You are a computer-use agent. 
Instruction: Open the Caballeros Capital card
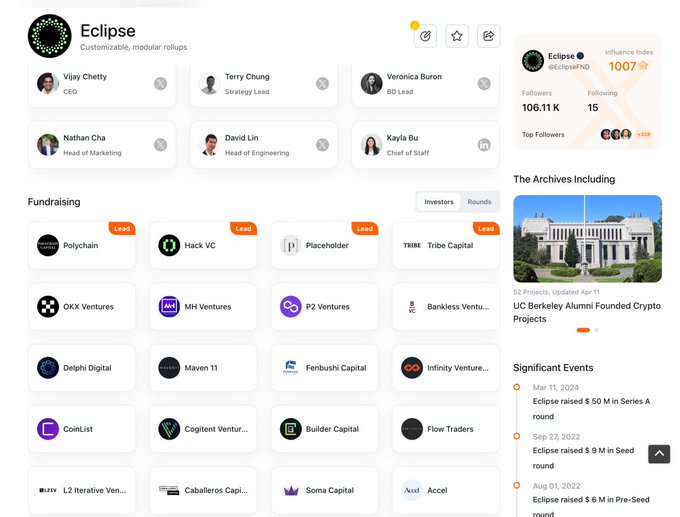[x=203, y=490]
